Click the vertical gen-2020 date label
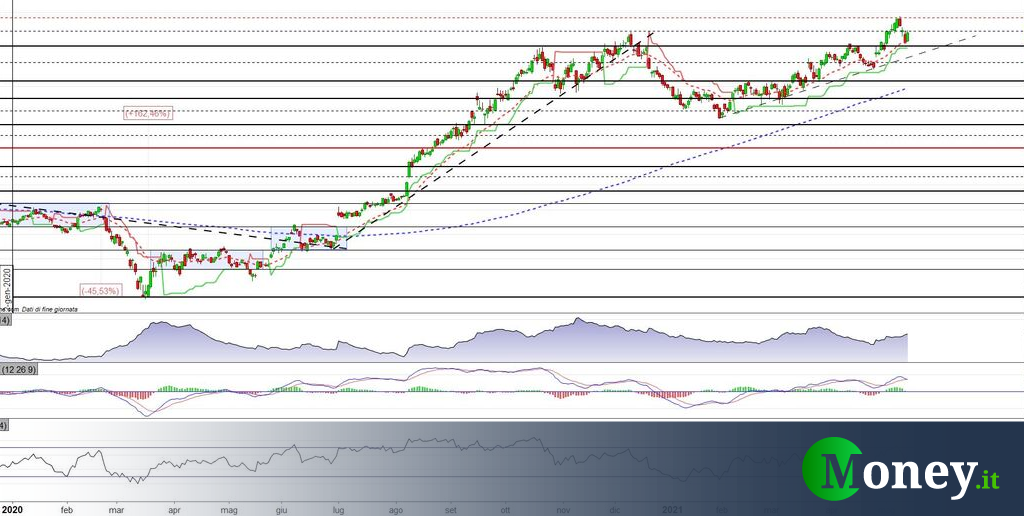 pos(8,287)
